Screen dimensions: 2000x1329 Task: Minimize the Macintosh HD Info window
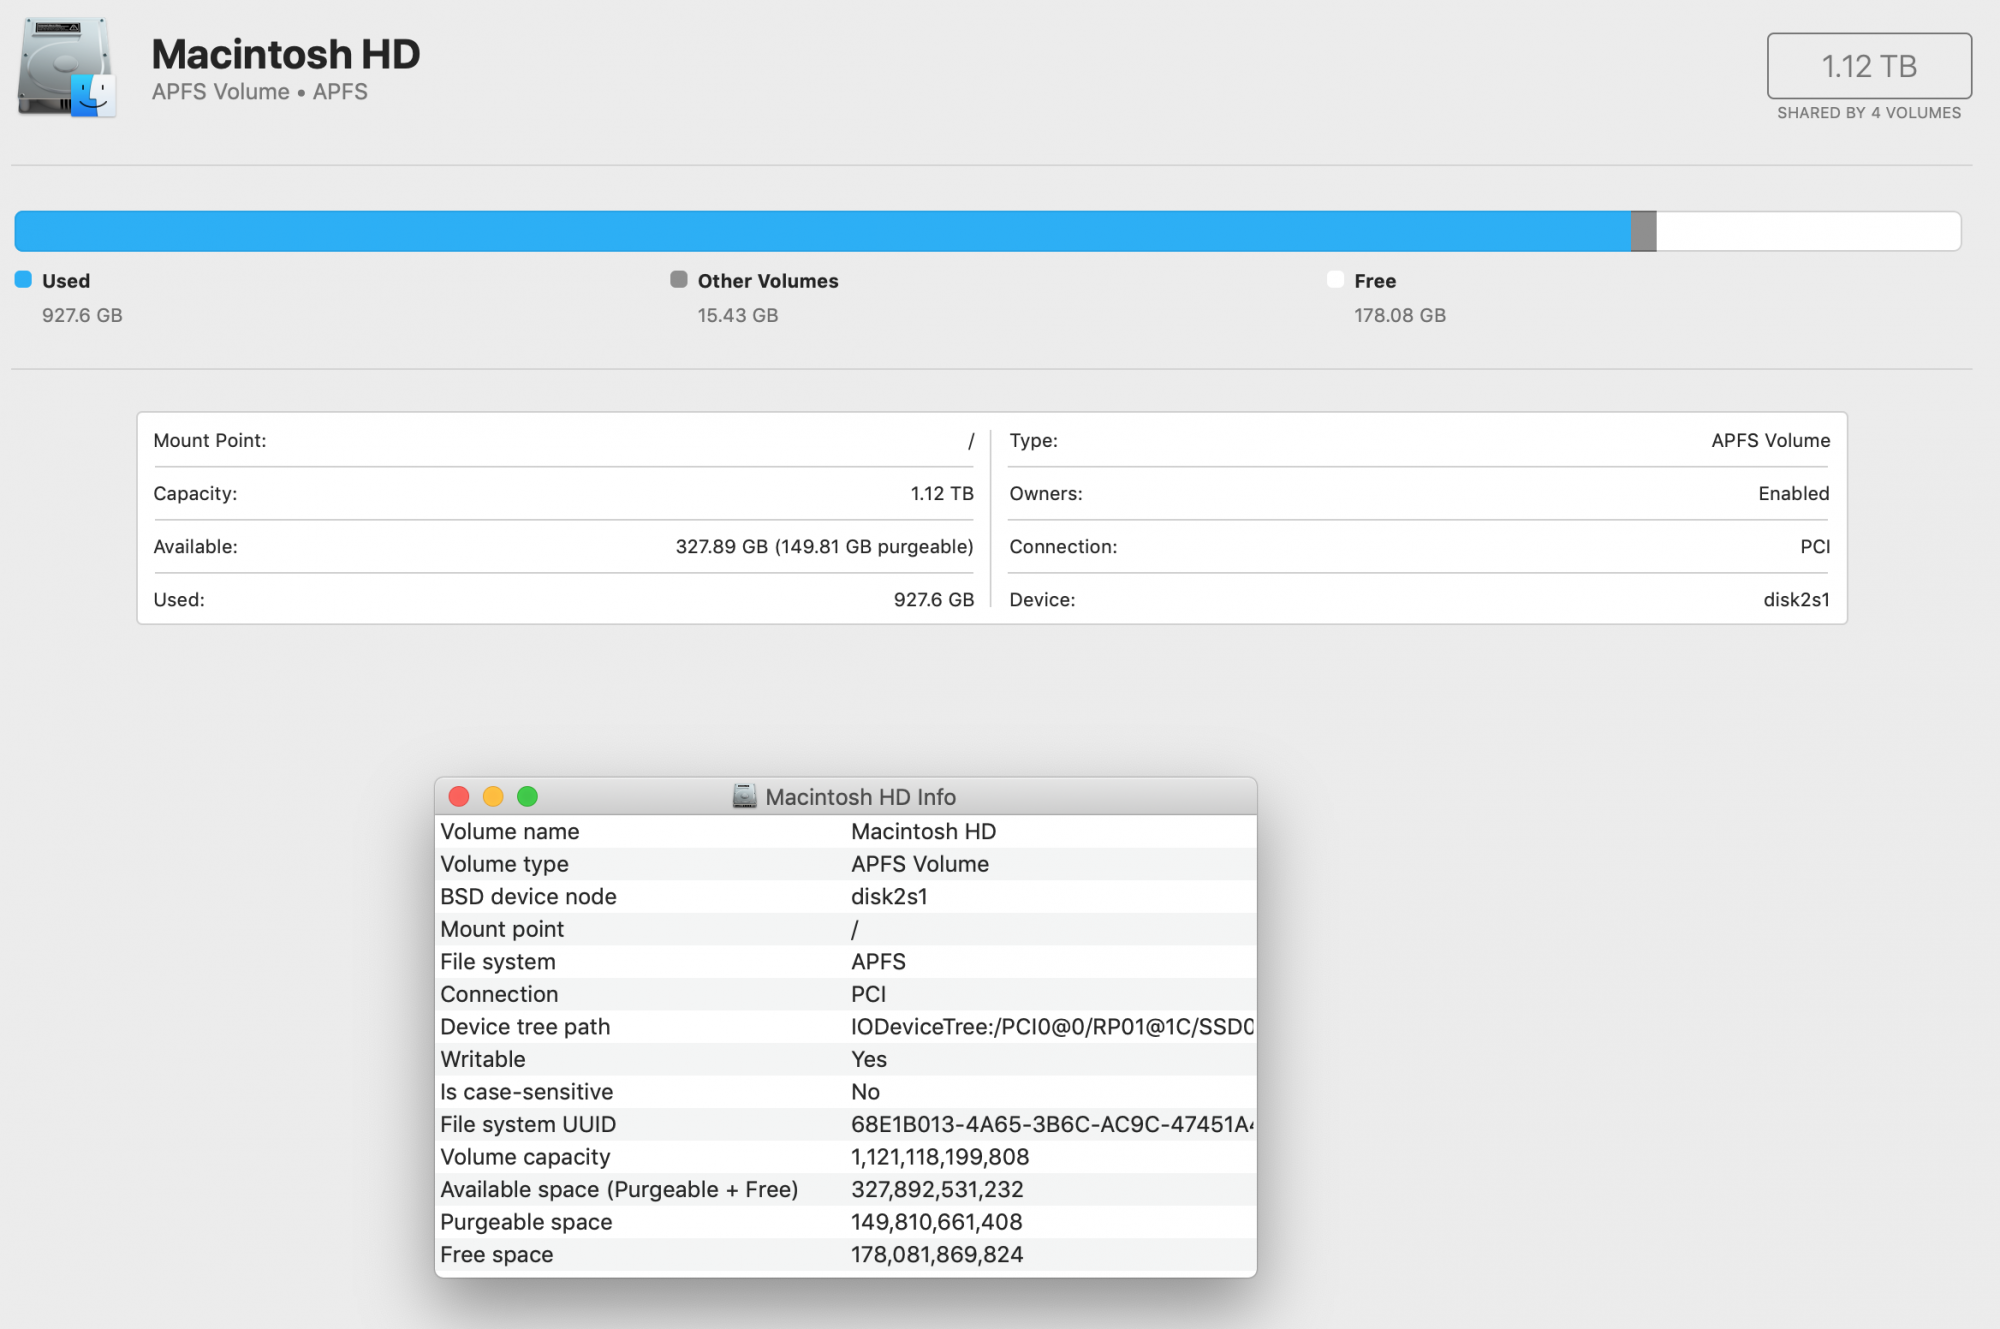point(493,796)
